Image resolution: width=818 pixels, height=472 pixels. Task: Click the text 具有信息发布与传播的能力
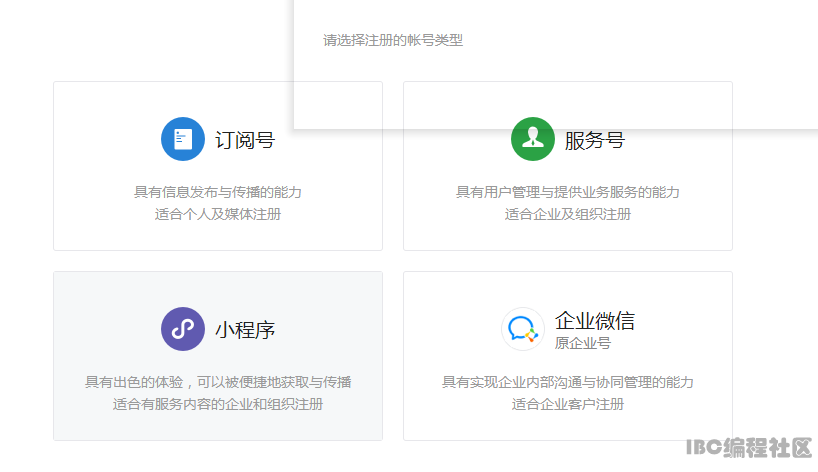click(218, 192)
